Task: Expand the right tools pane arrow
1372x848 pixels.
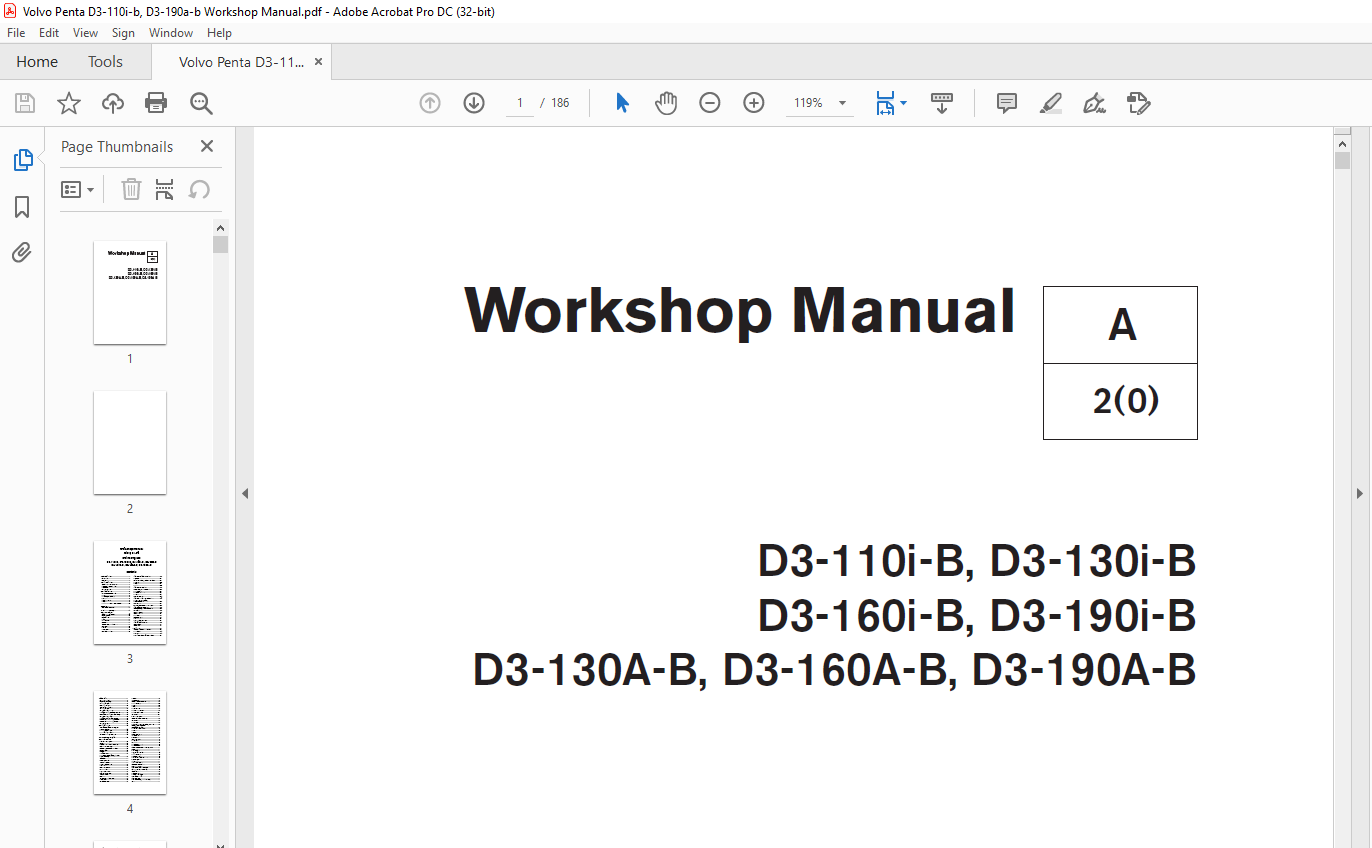Action: click(x=1360, y=493)
